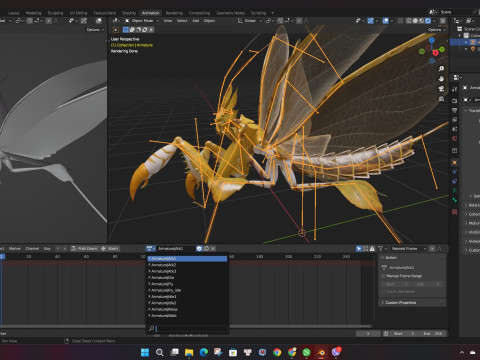Select ArmatureAtk2 from action list
This screenshot has height=360, width=480.
[x=187, y=265]
